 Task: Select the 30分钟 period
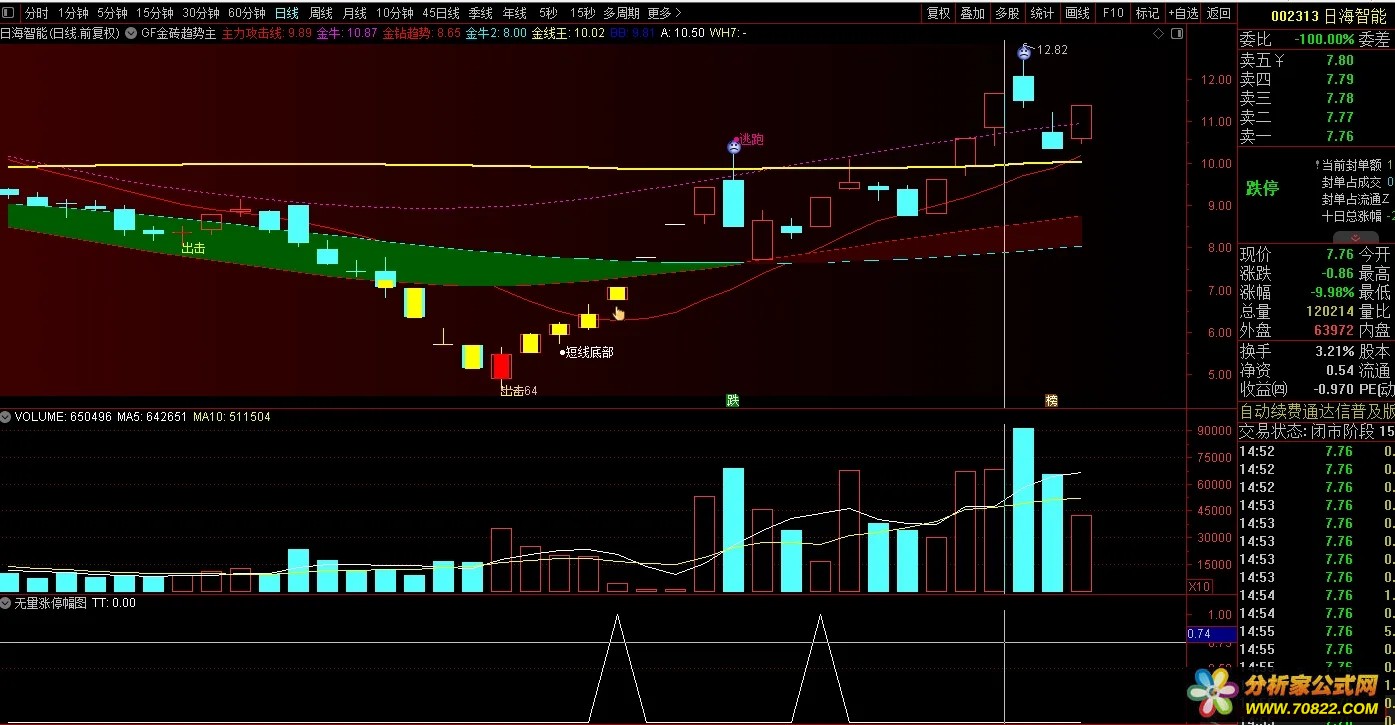[201, 13]
